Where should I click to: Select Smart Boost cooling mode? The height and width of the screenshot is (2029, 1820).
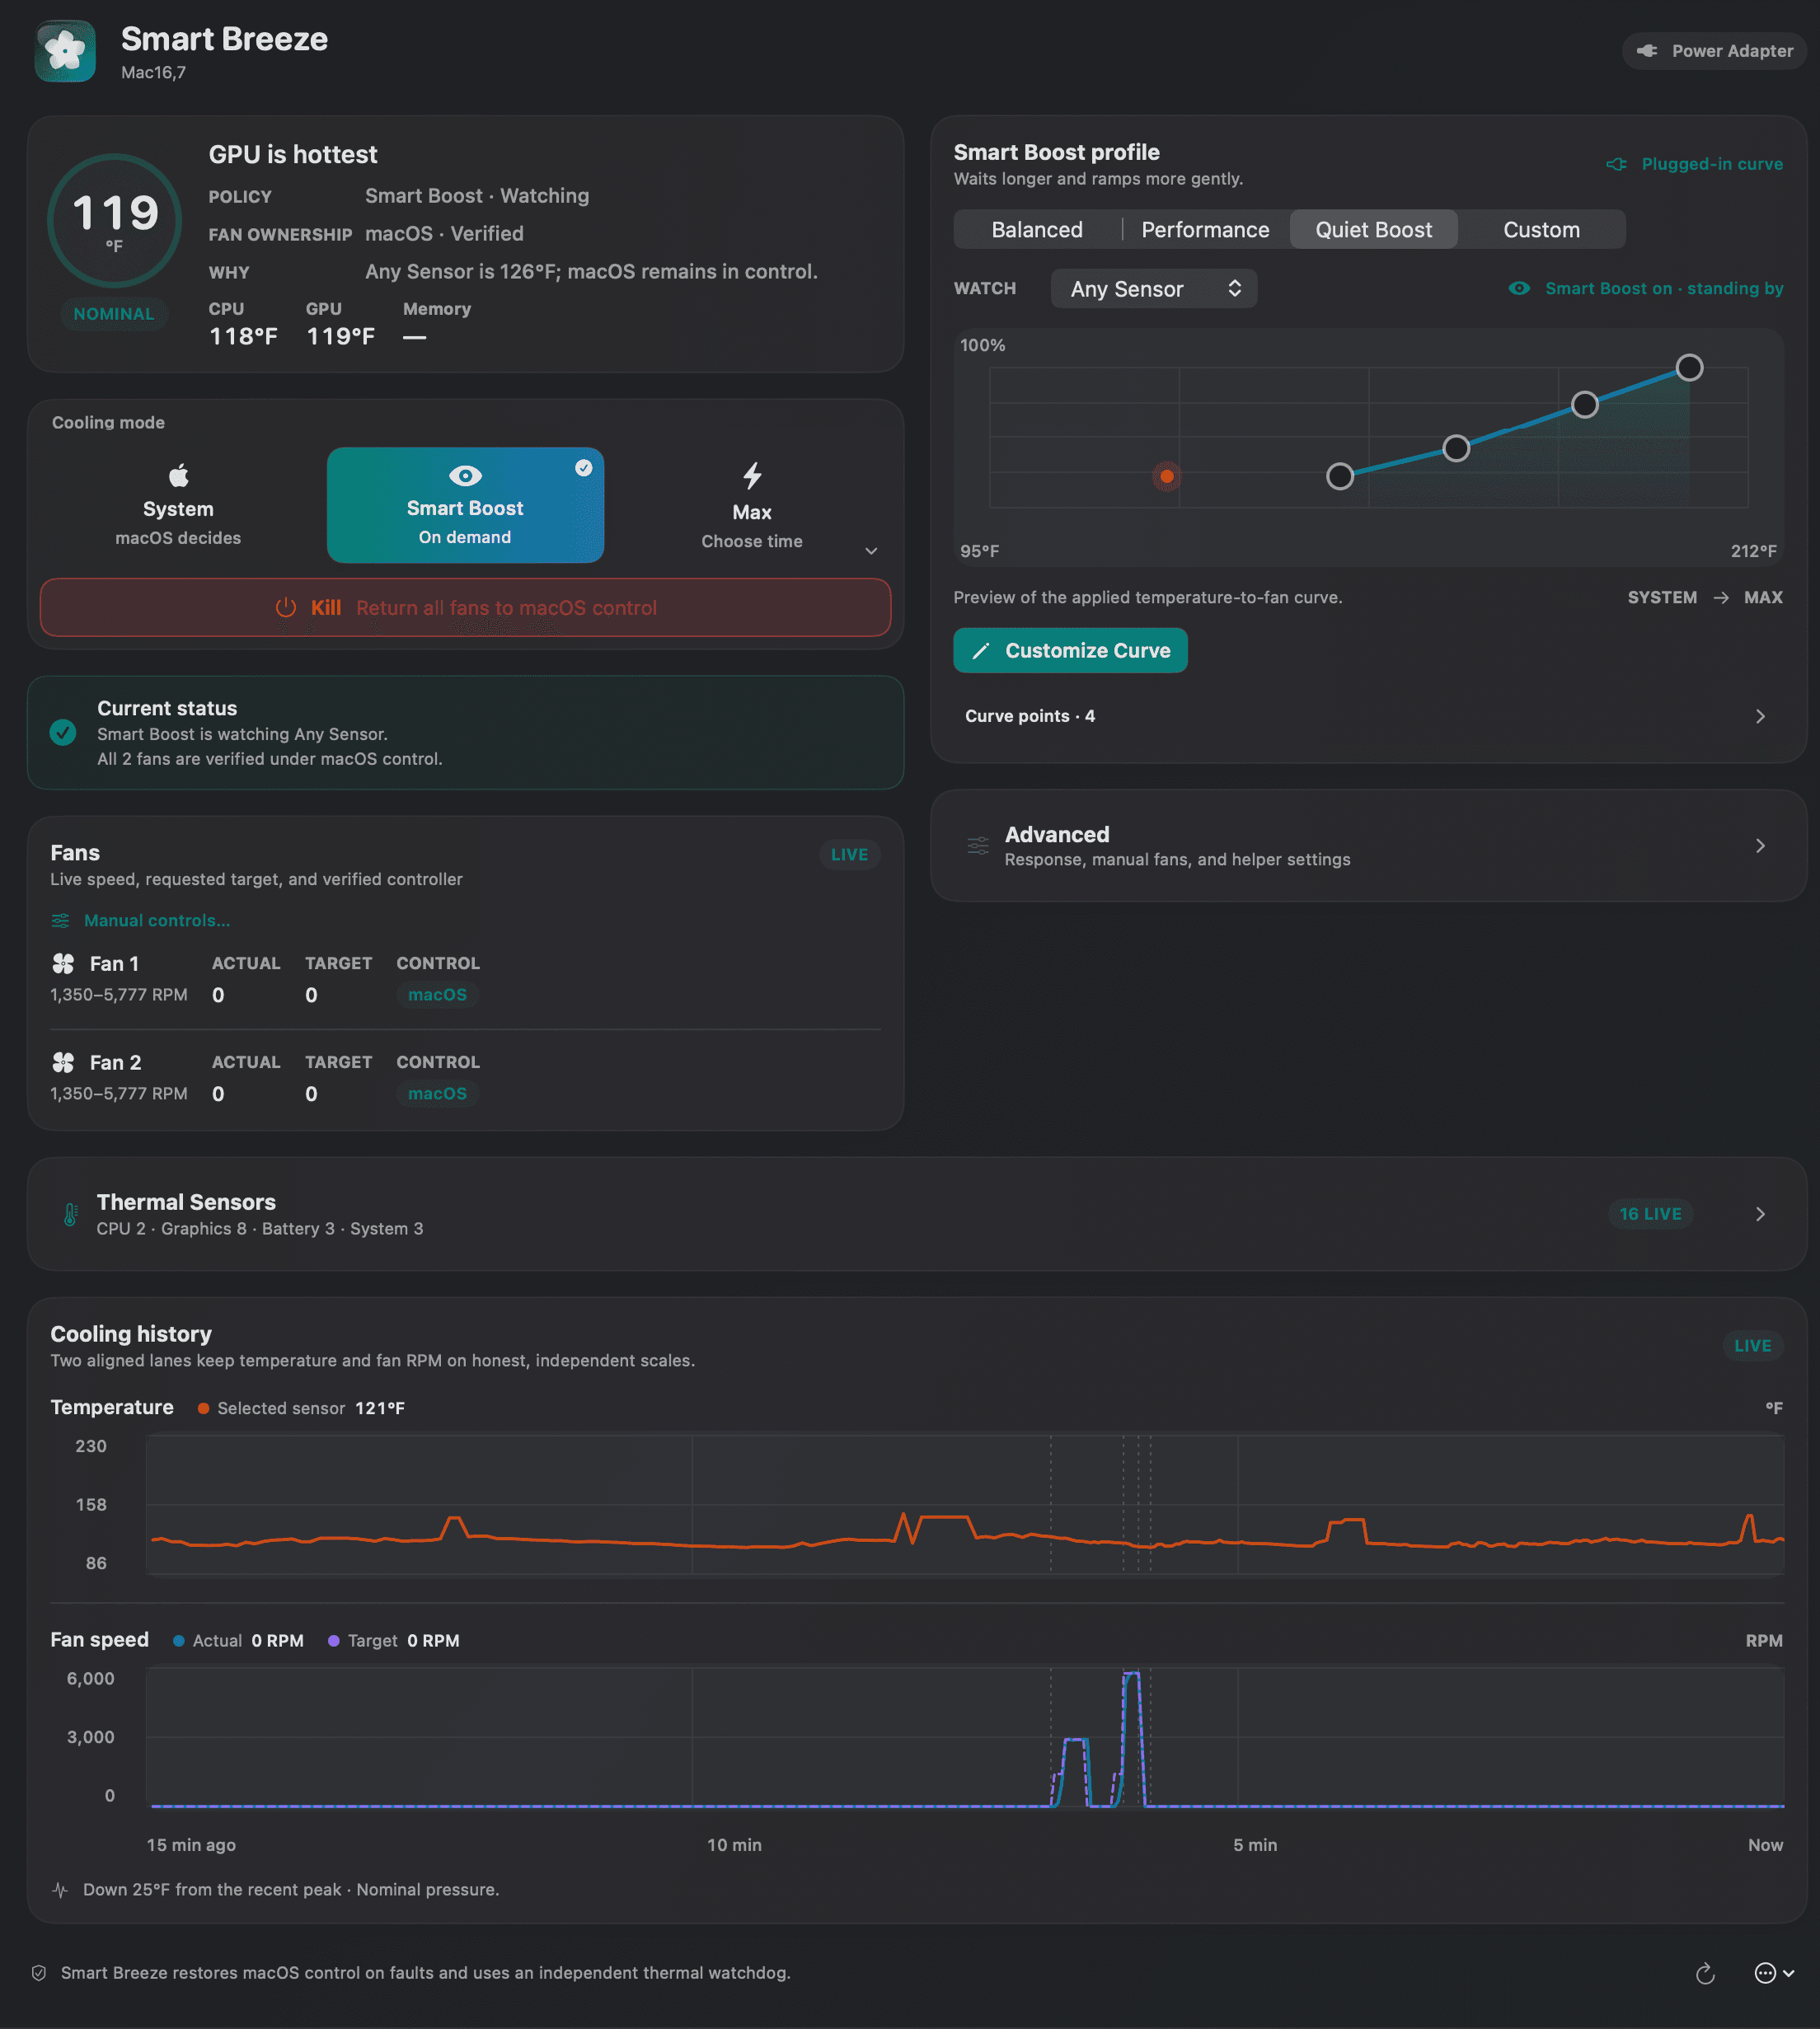[x=465, y=505]
